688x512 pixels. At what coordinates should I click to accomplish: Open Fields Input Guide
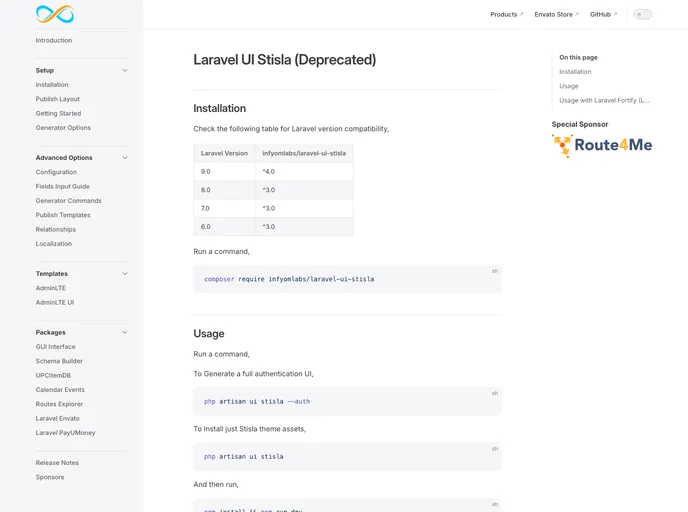[63, 186]
